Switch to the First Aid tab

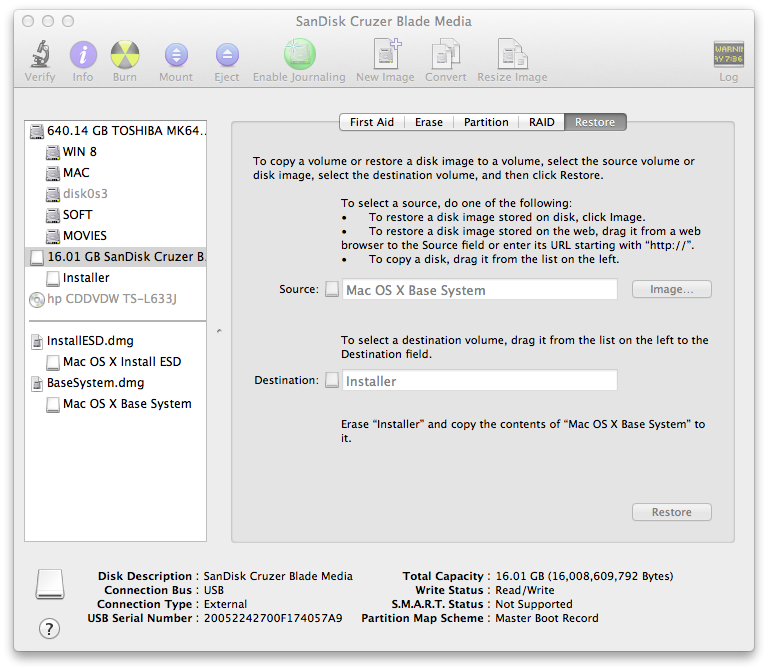(x=372, y=122)
